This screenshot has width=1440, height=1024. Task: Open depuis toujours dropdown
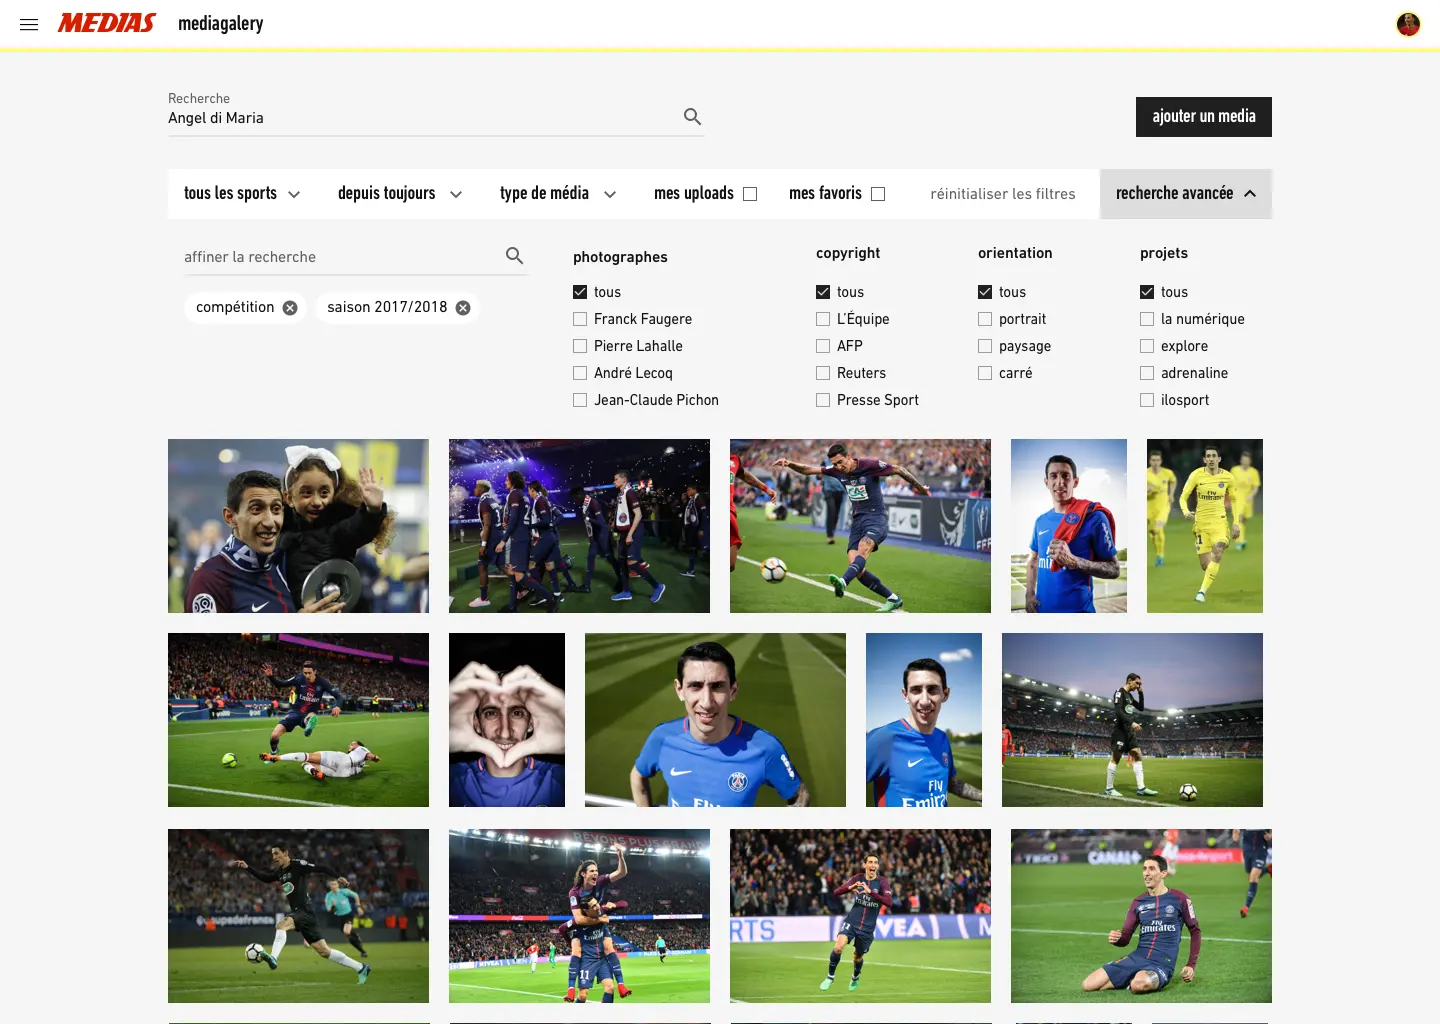[x=400, y=194]
